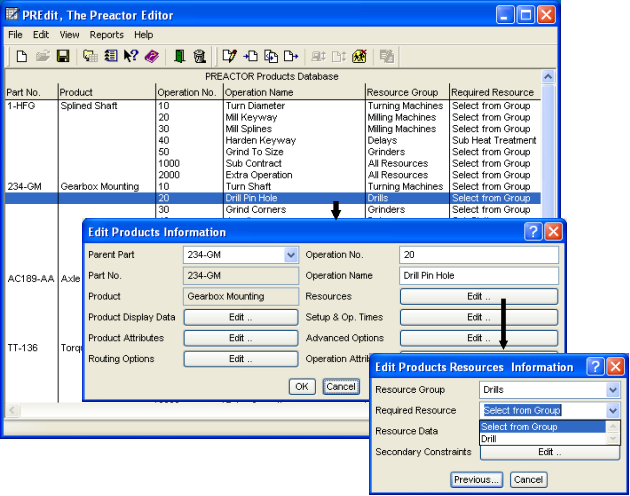Click Edit button for Advanced Options
Viewport: 630px width, 496px height.
coord(479,338)
